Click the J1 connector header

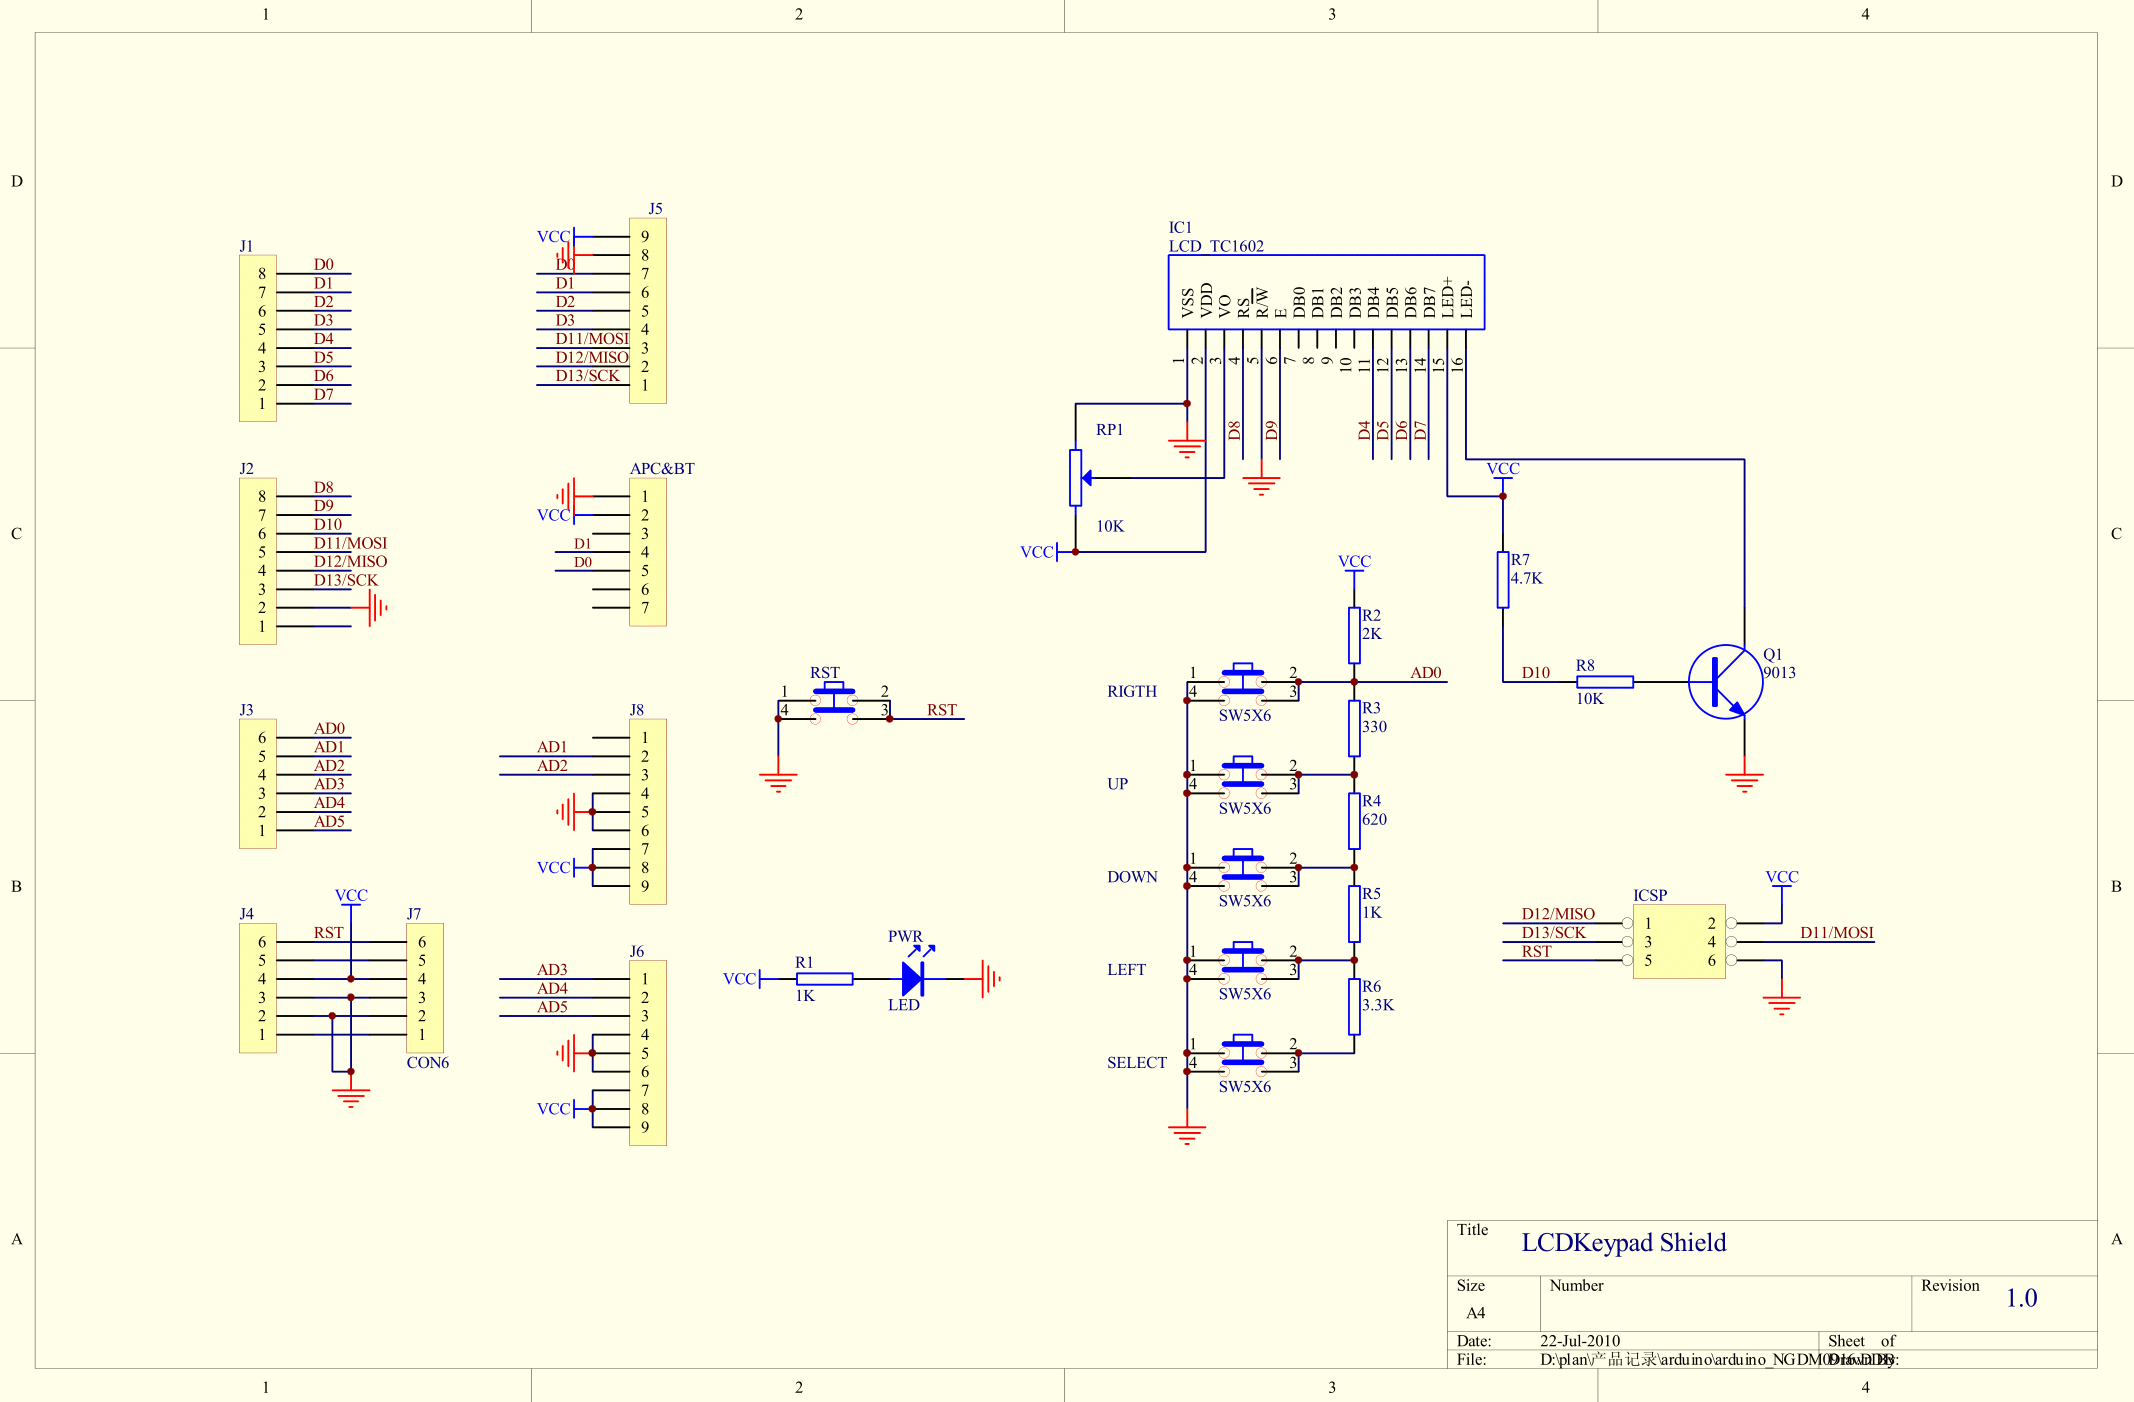257,338
